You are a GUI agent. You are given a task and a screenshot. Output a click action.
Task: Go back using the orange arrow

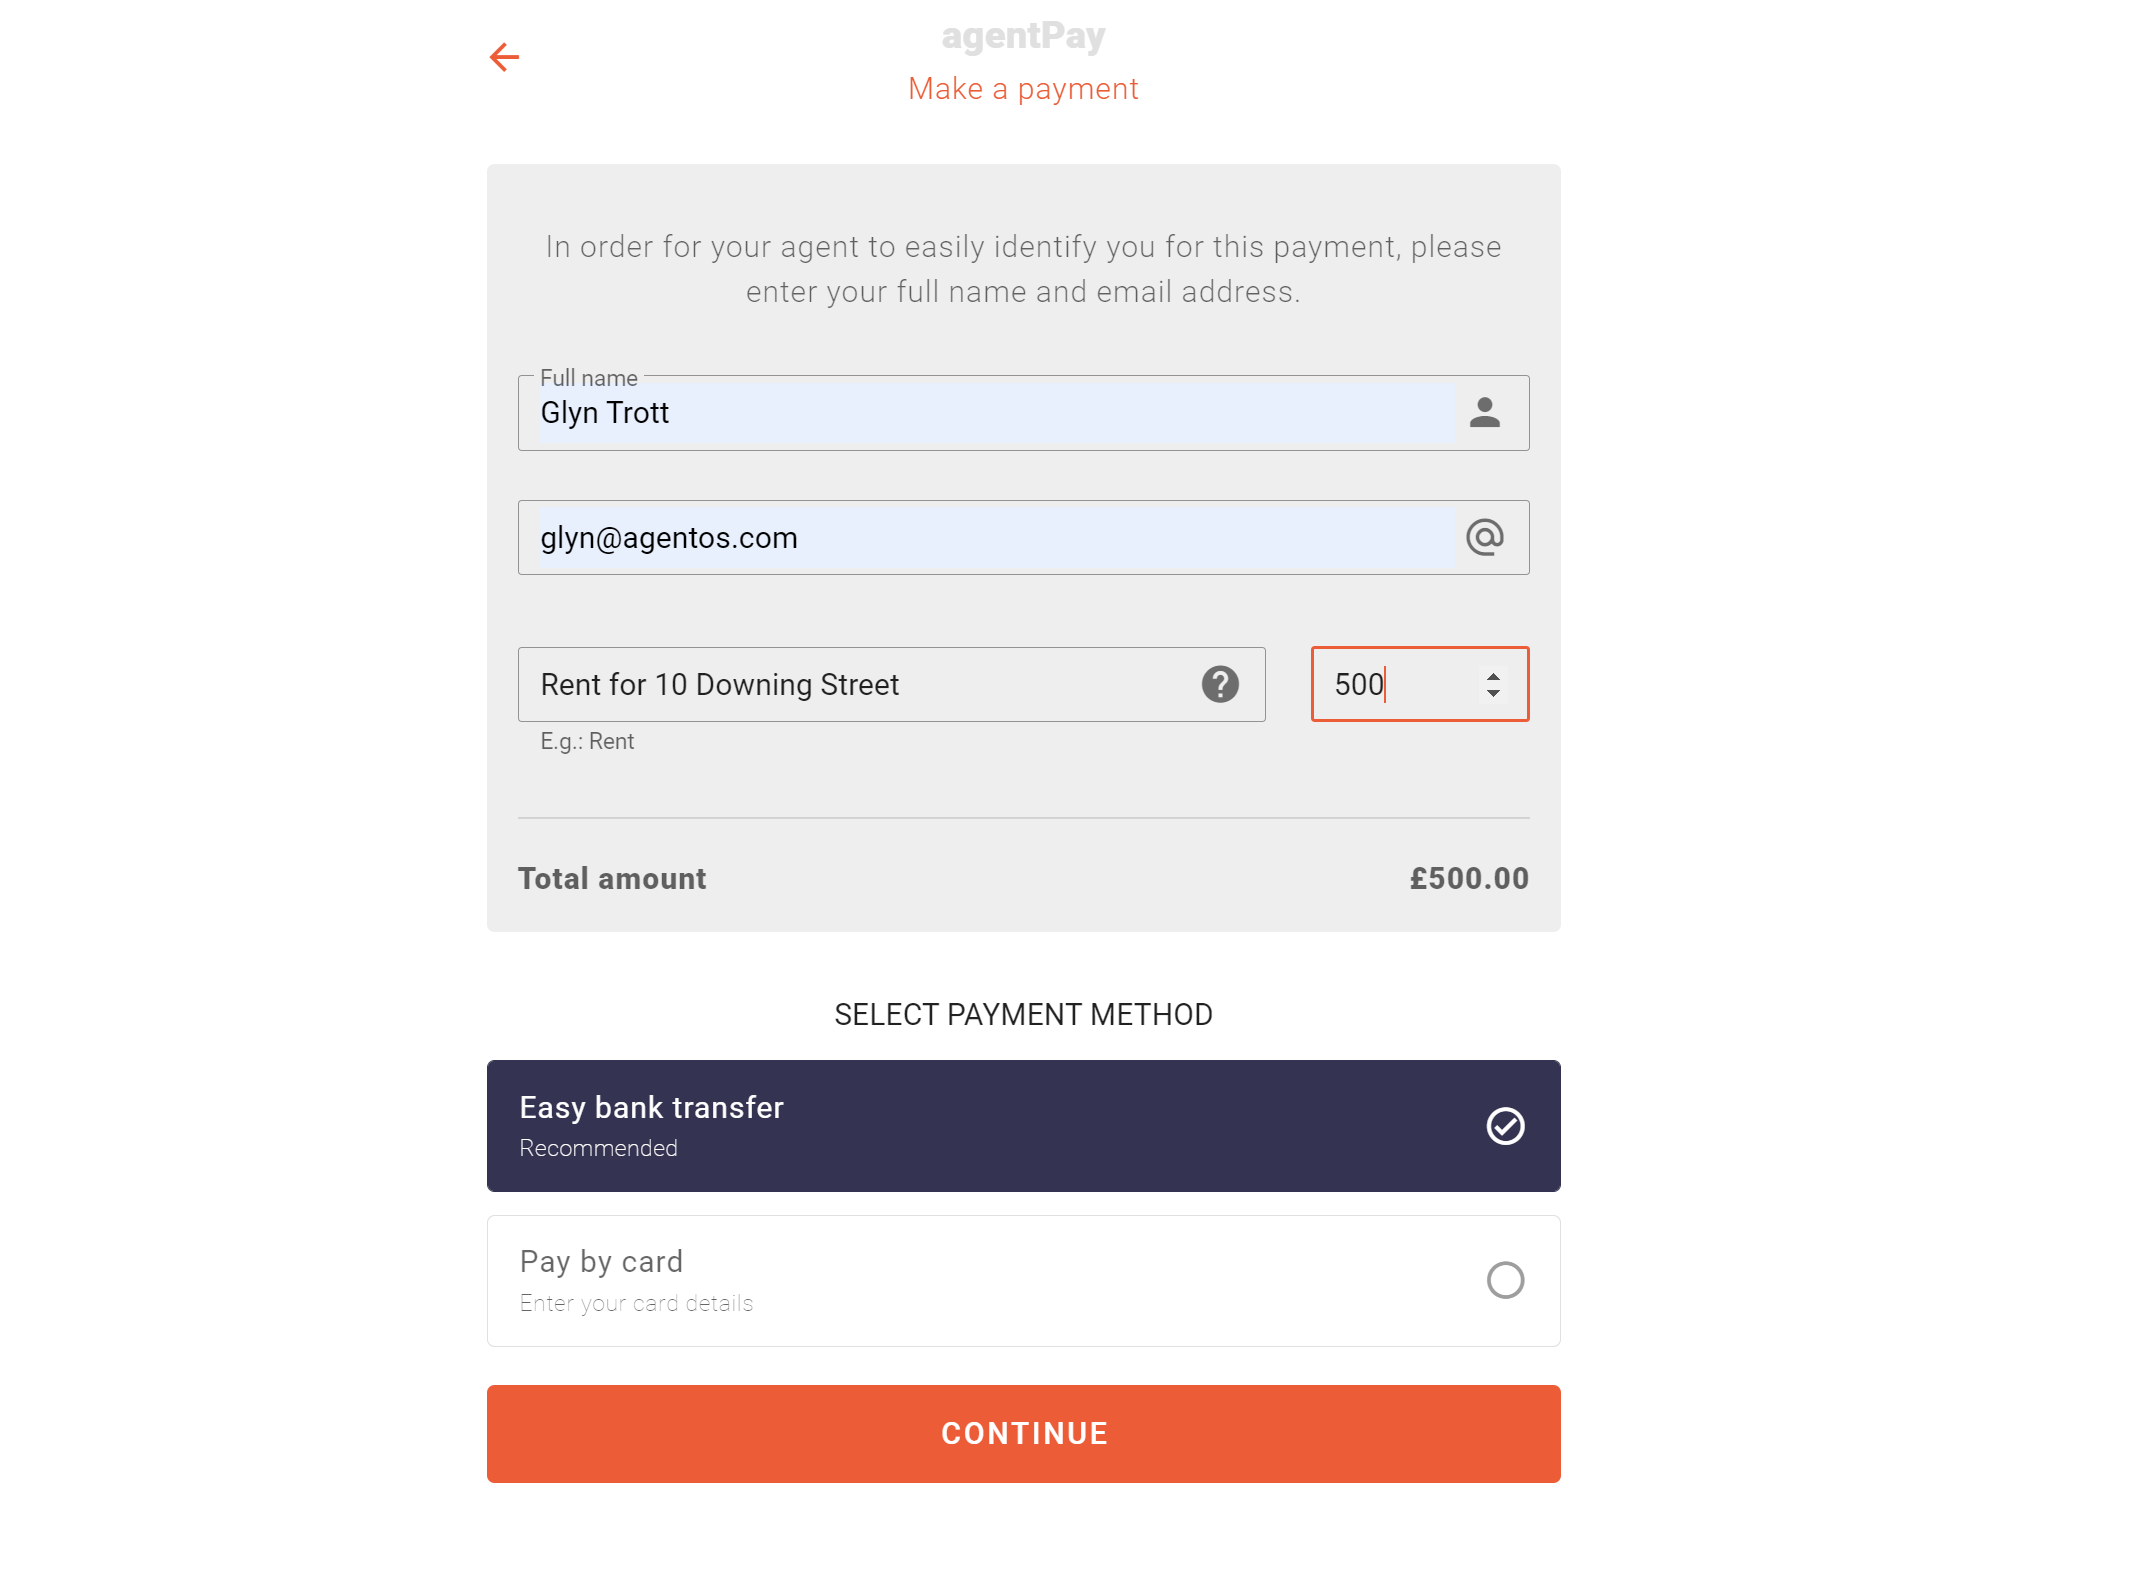click(x=504, y=57)
